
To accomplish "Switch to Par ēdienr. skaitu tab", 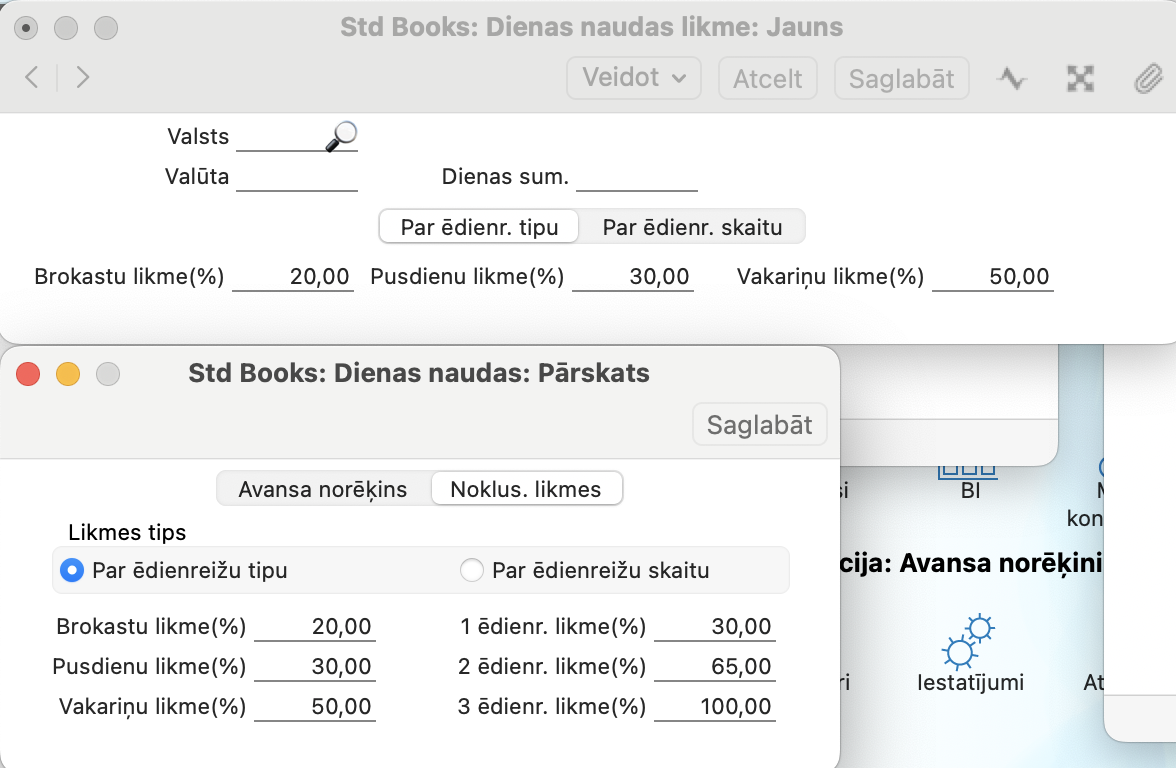I will (692, 226).
